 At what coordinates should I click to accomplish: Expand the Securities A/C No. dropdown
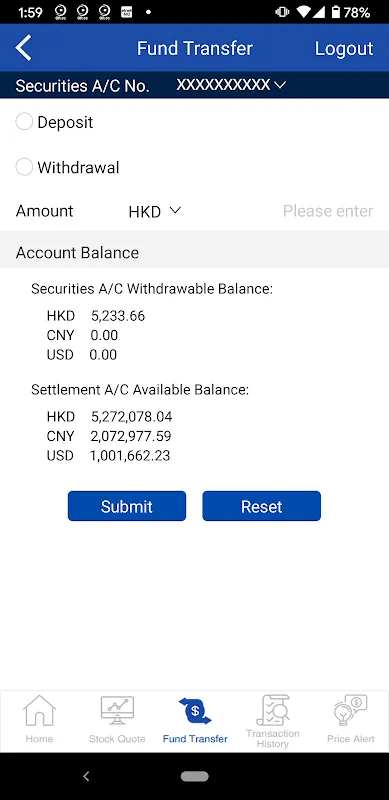(x=231, y=85)
